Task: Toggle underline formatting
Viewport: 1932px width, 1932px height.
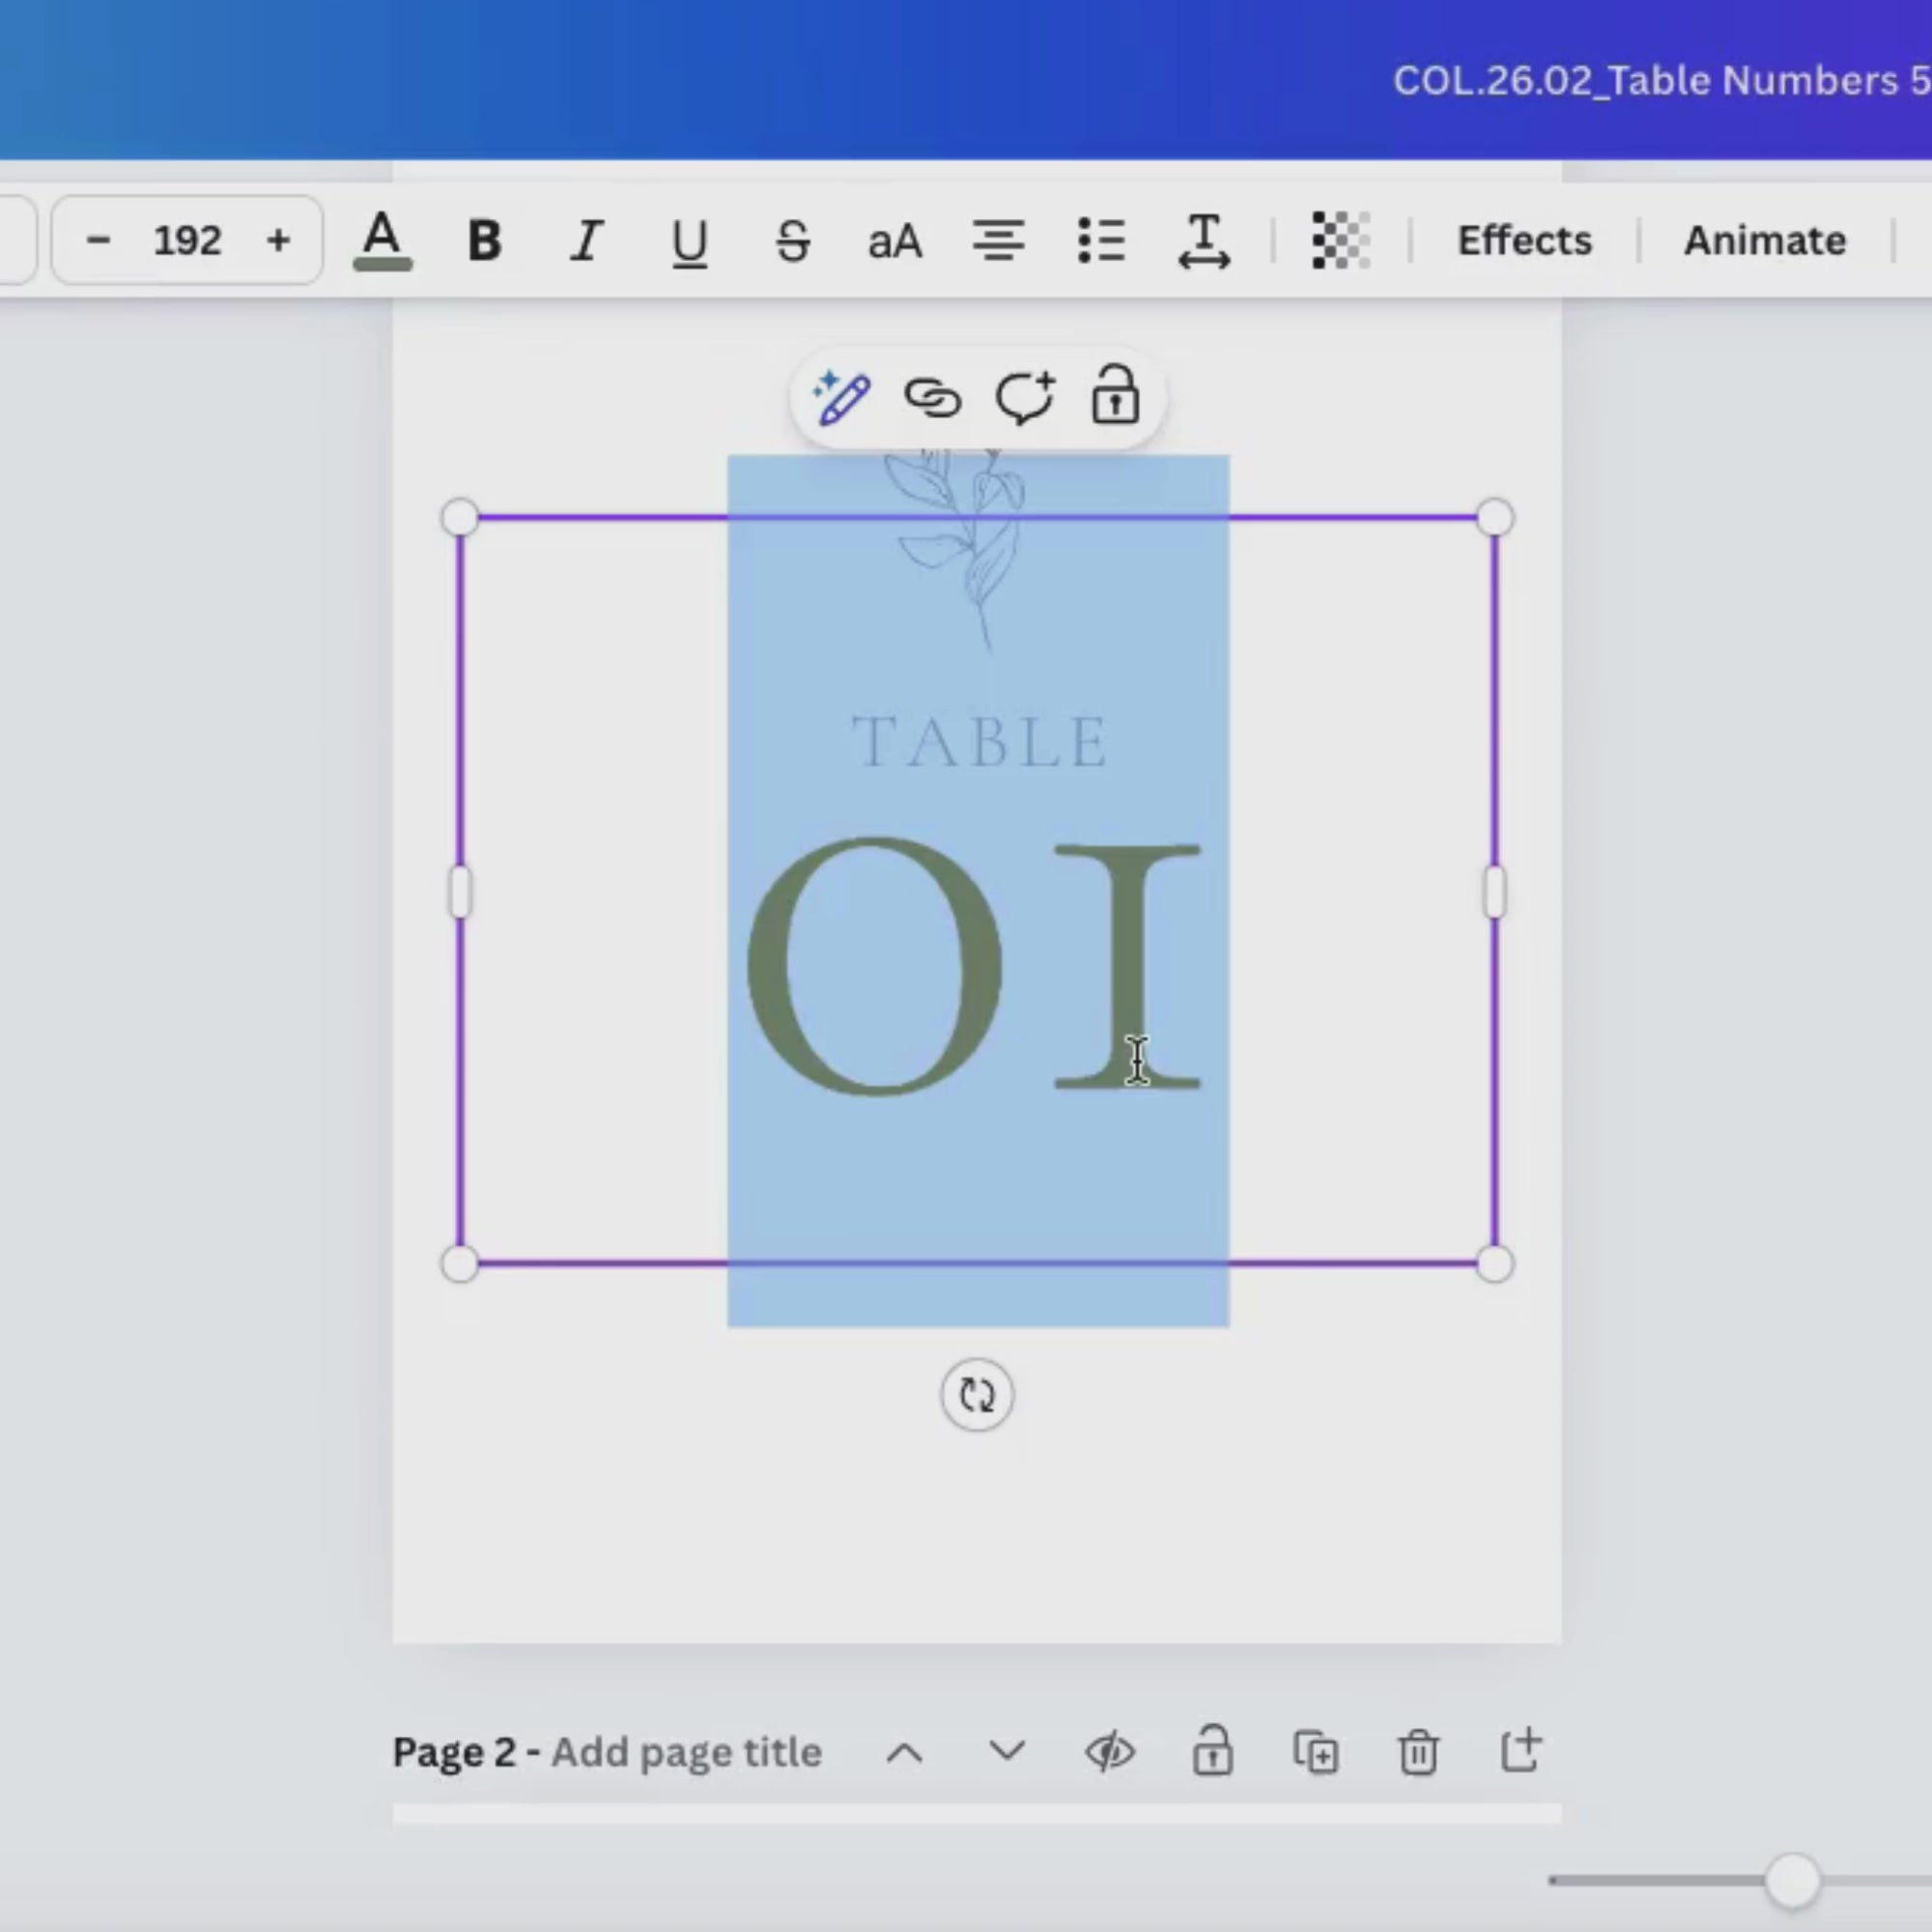Action: (690, 242)
